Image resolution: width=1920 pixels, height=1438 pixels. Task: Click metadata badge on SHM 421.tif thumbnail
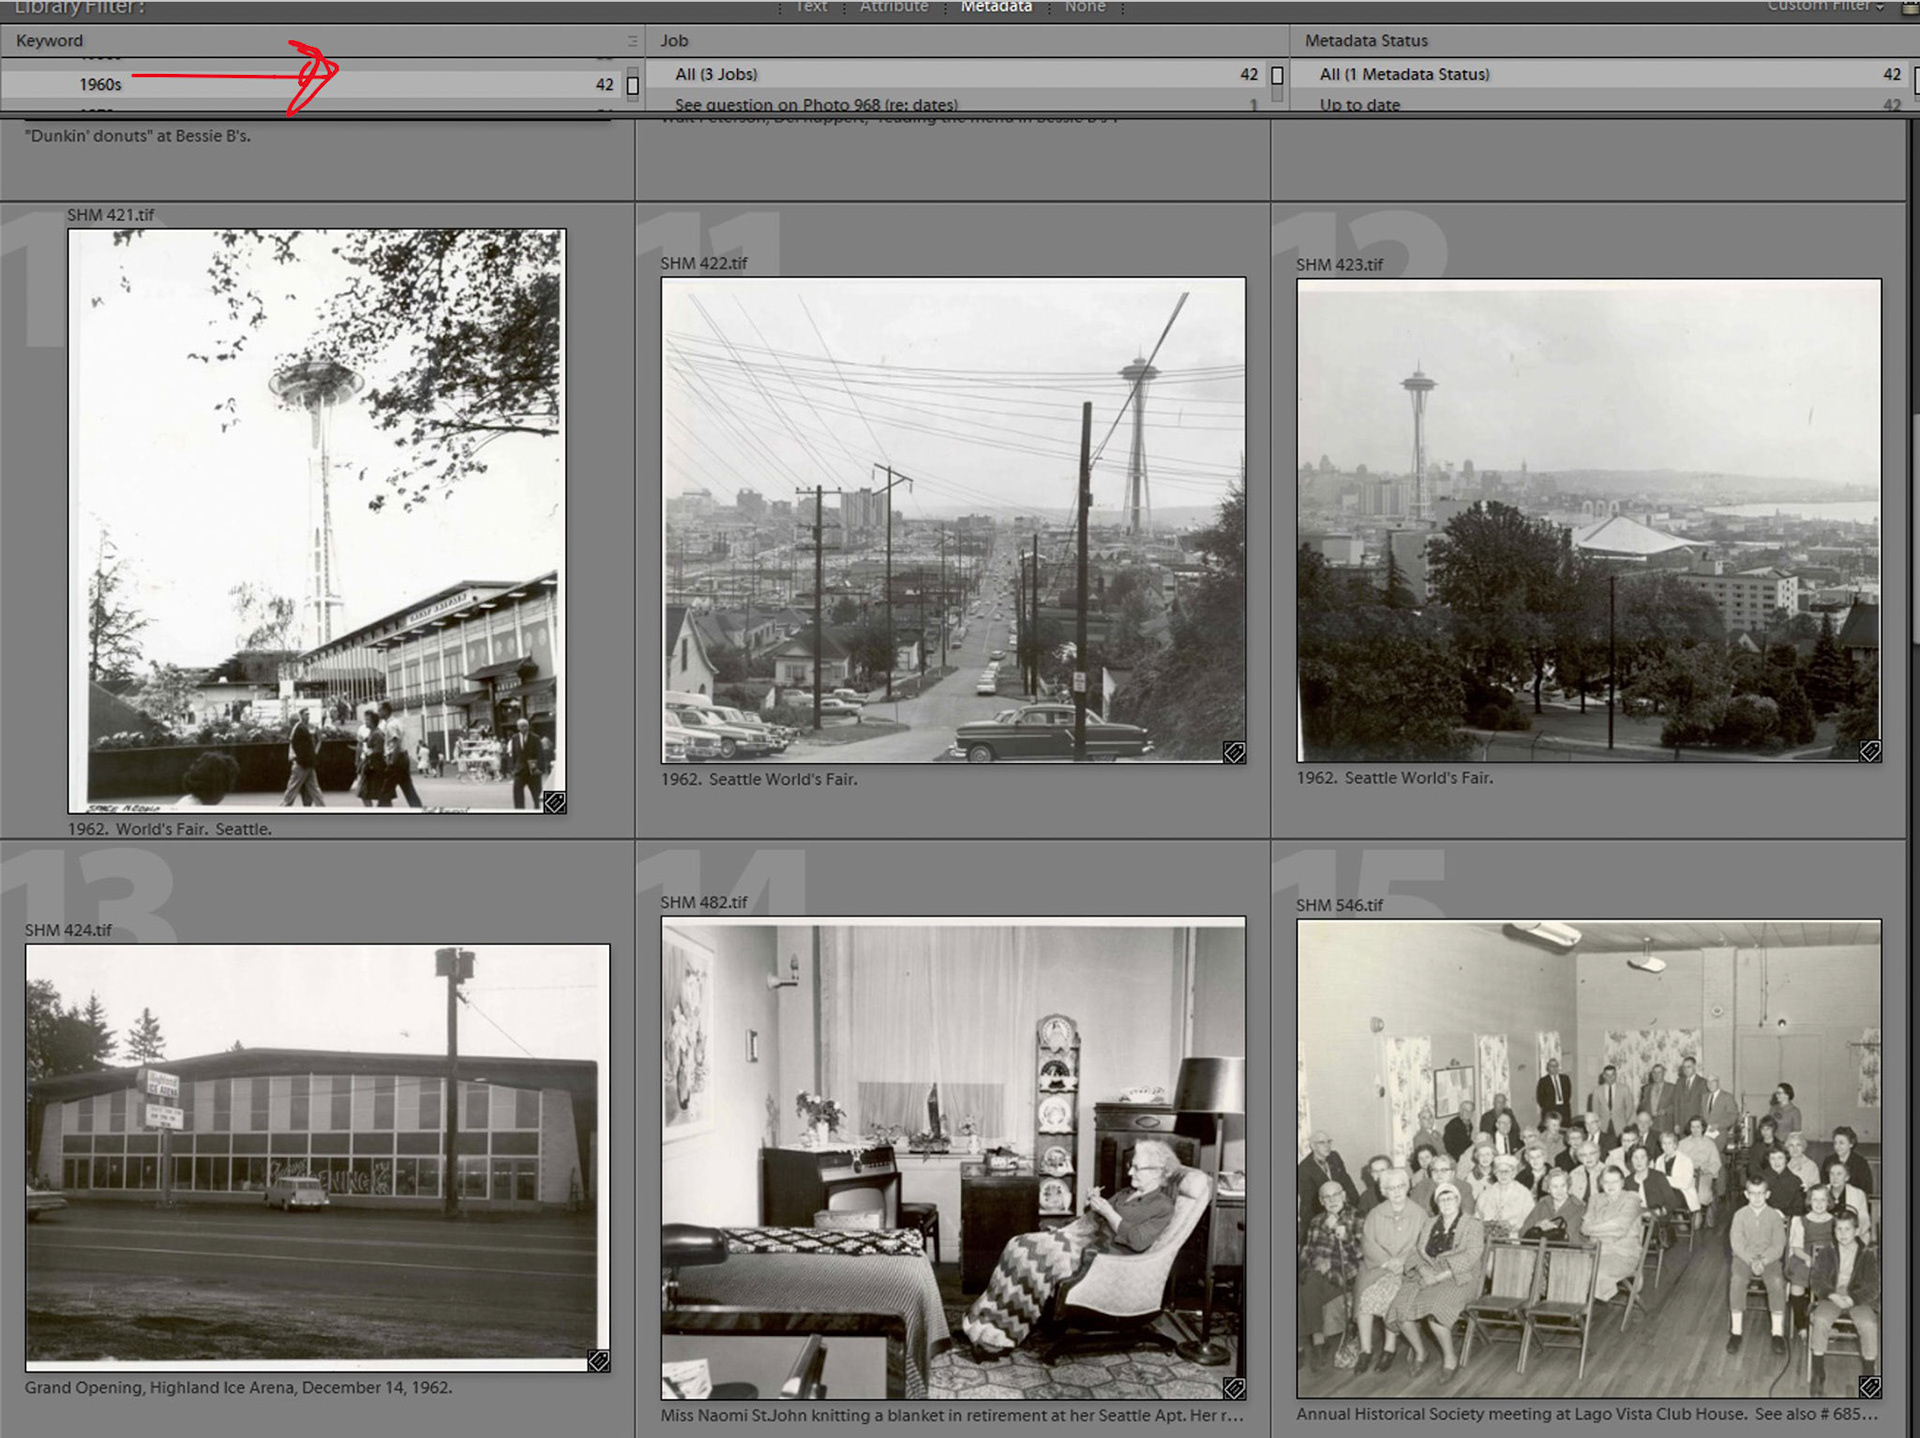[554, 802]
